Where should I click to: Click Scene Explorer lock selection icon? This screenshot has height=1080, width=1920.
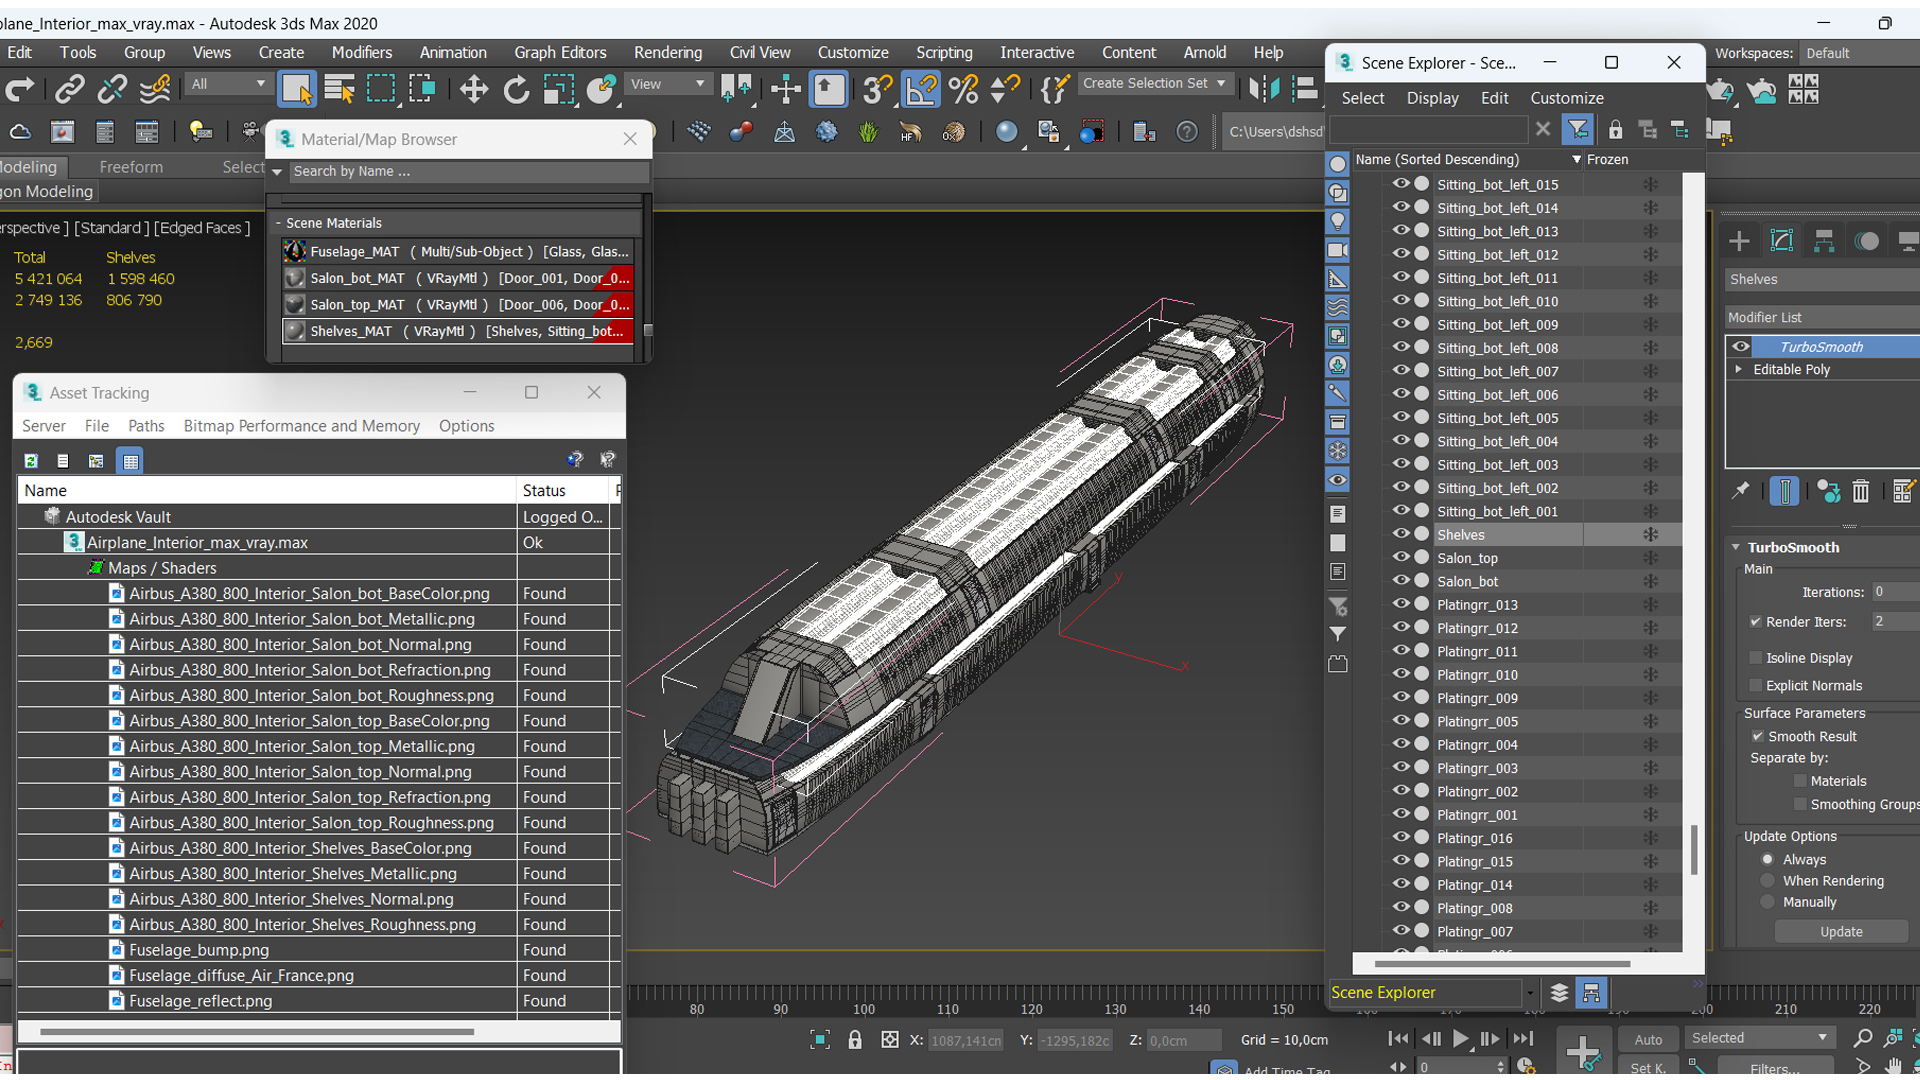click(1615, 129)
